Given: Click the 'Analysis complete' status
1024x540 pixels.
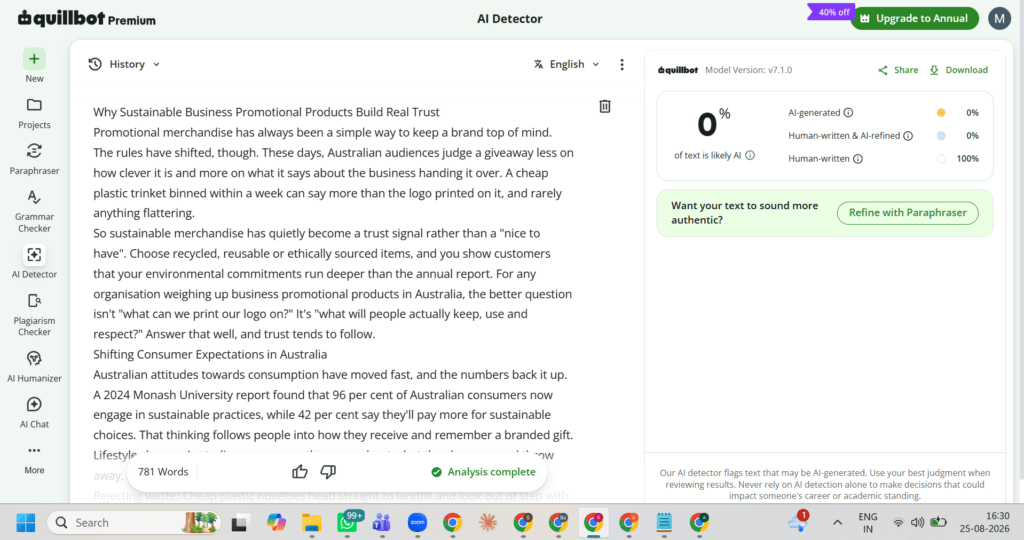Looking at the screenshot, I should (x=483, y=471).
